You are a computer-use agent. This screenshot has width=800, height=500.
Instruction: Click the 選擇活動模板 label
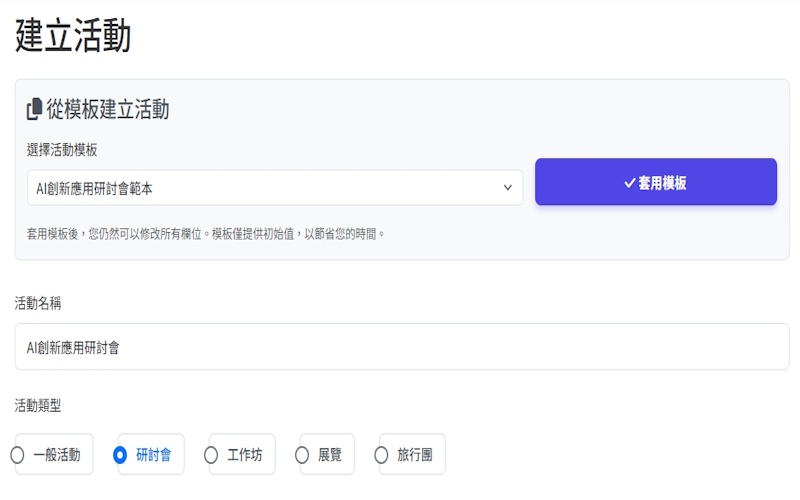[62, 150]
